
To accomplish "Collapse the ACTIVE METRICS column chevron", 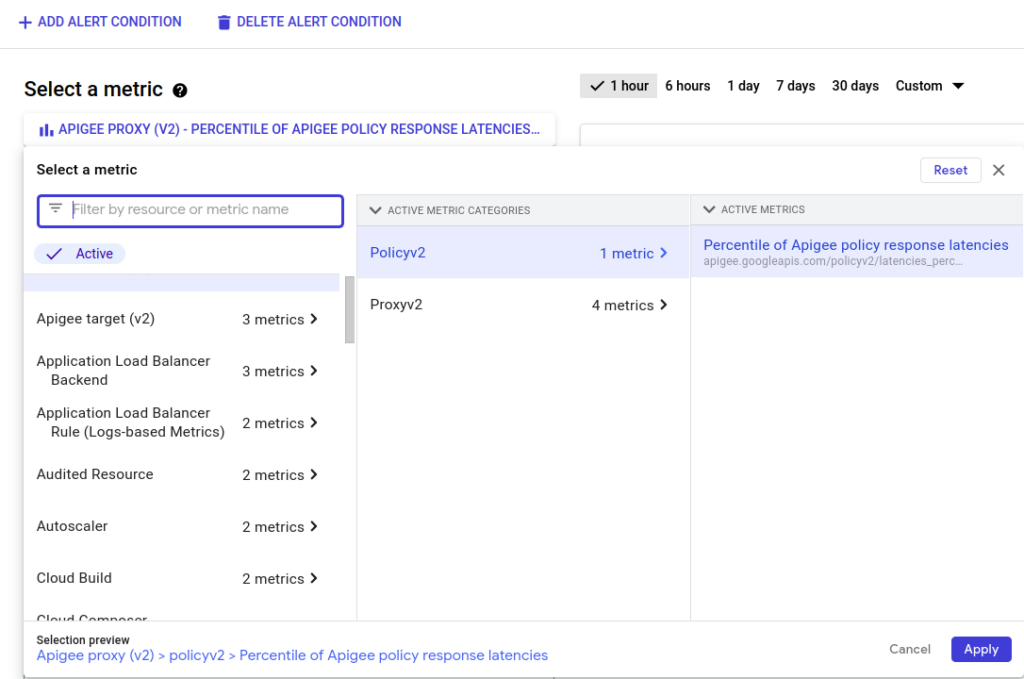I will point(708,209).
